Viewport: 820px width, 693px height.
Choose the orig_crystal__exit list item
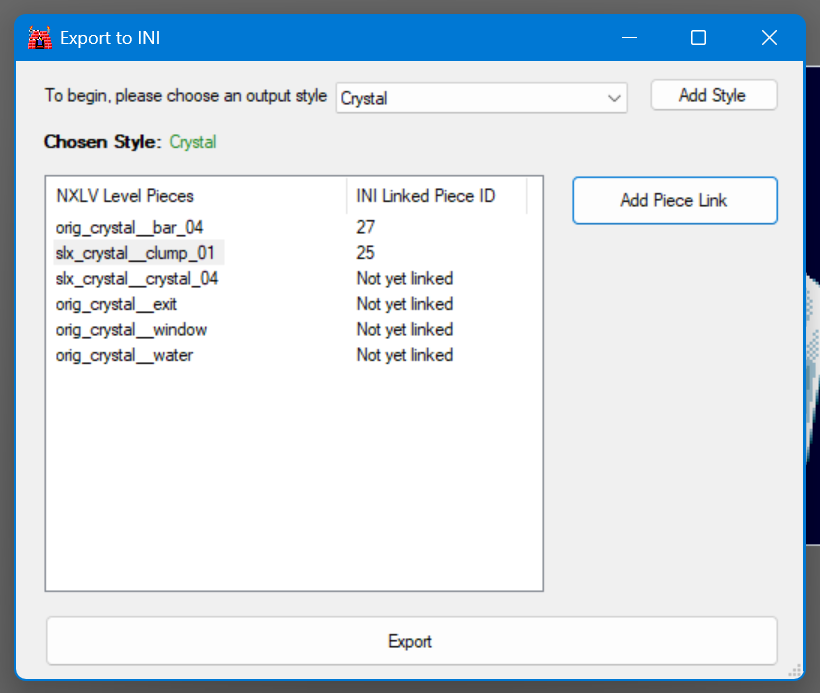point(116,304)
